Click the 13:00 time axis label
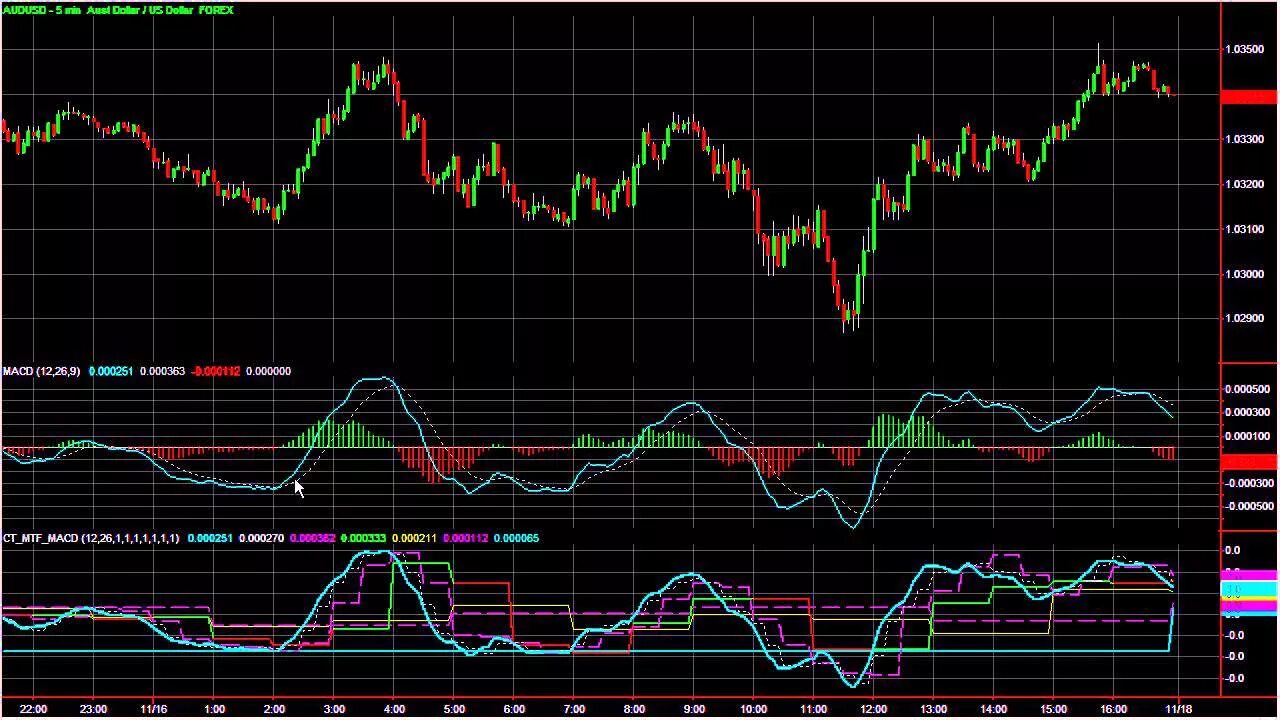 tap(933, 709)
